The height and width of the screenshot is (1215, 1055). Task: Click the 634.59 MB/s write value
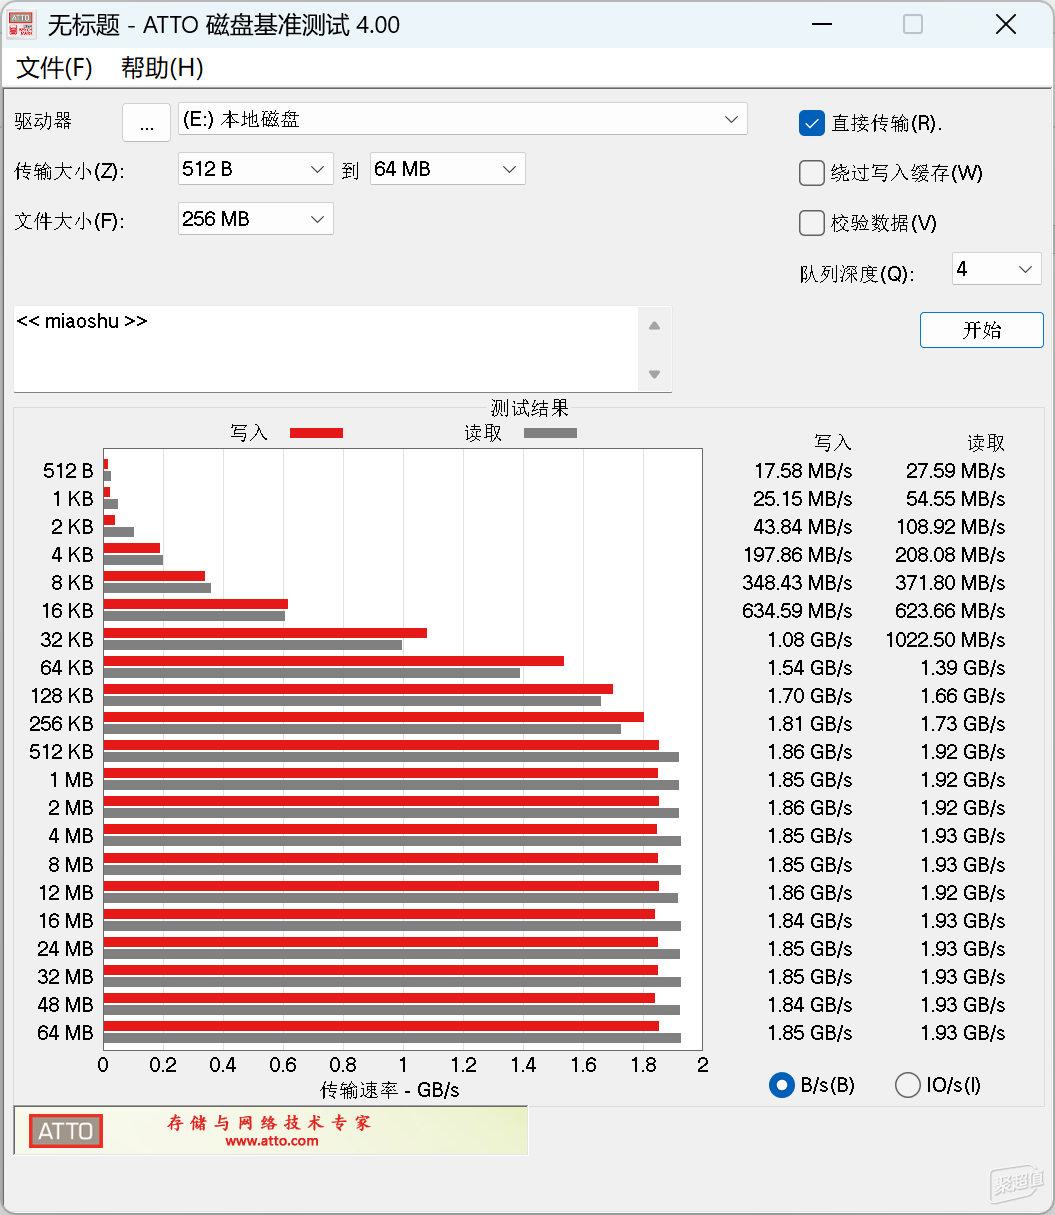798,610
